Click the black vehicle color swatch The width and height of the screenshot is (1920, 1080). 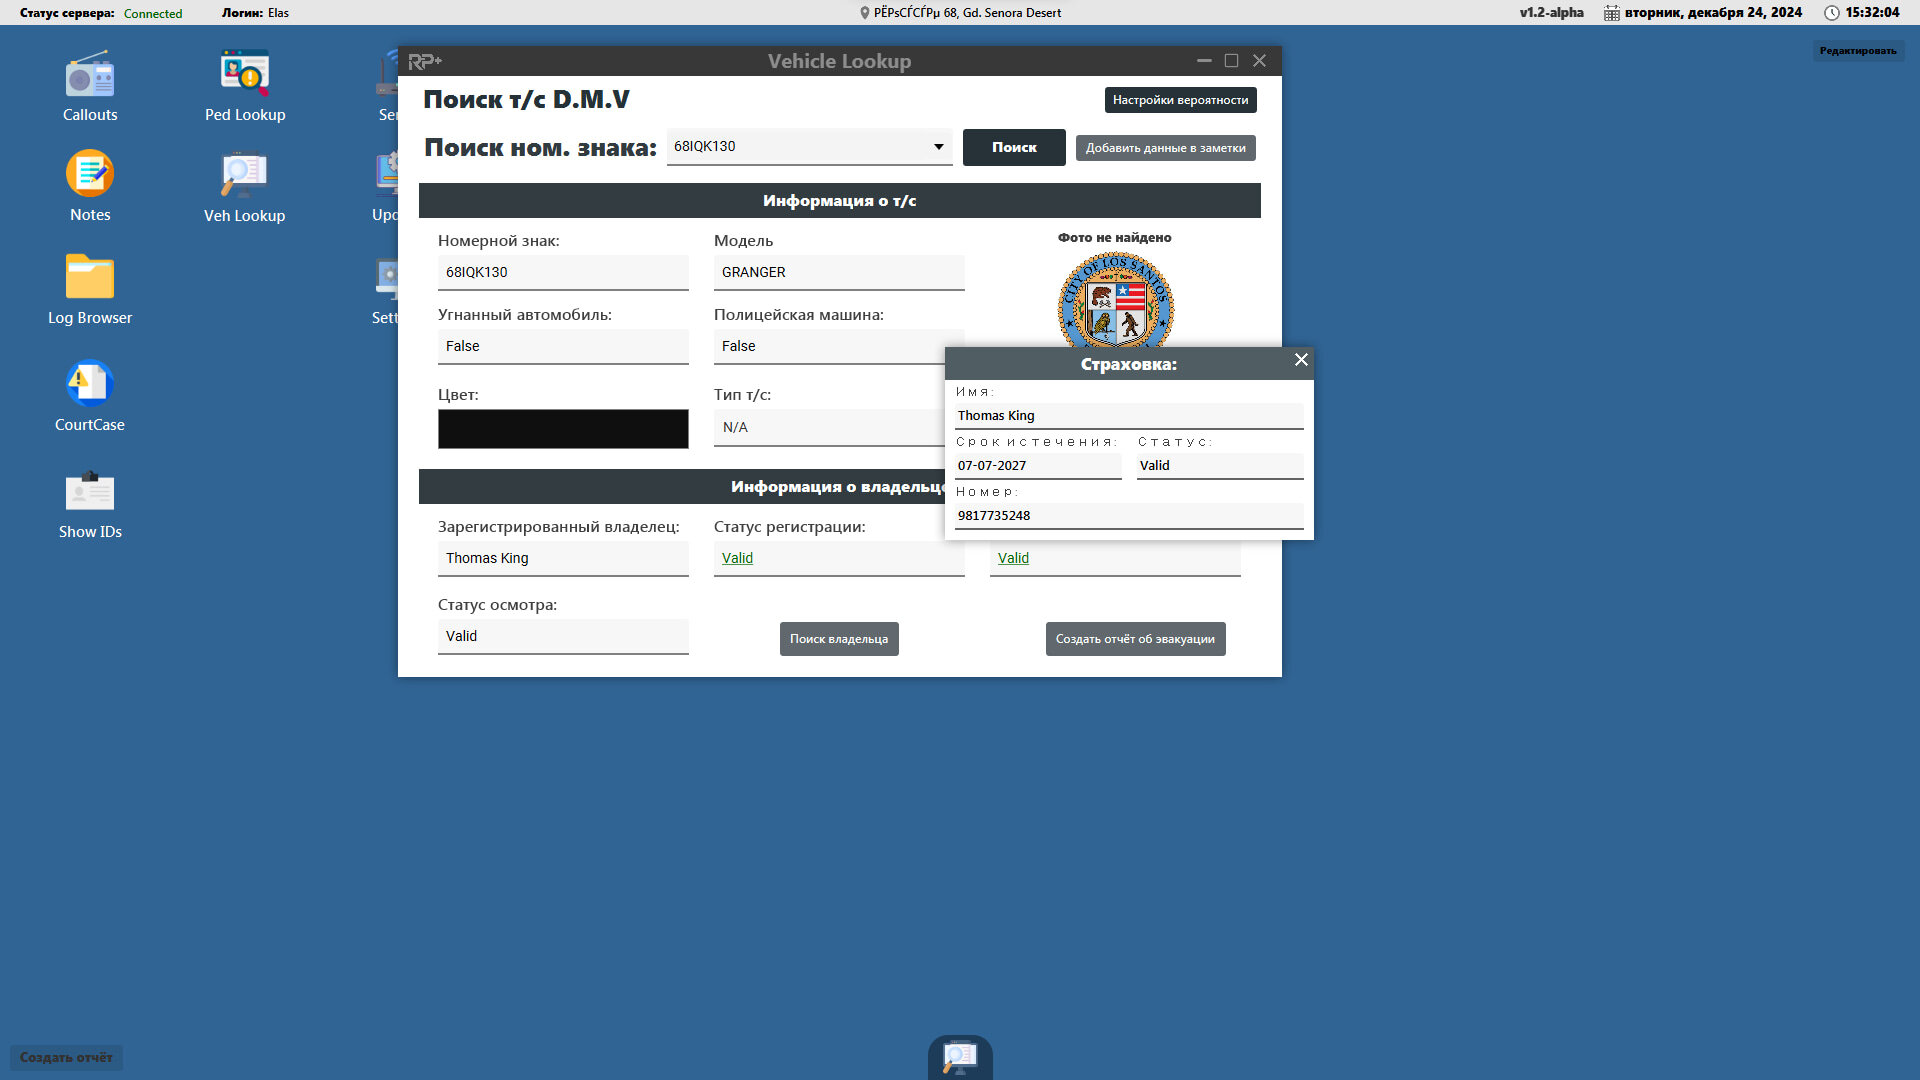pyautogui.click(x=563, y=429)
